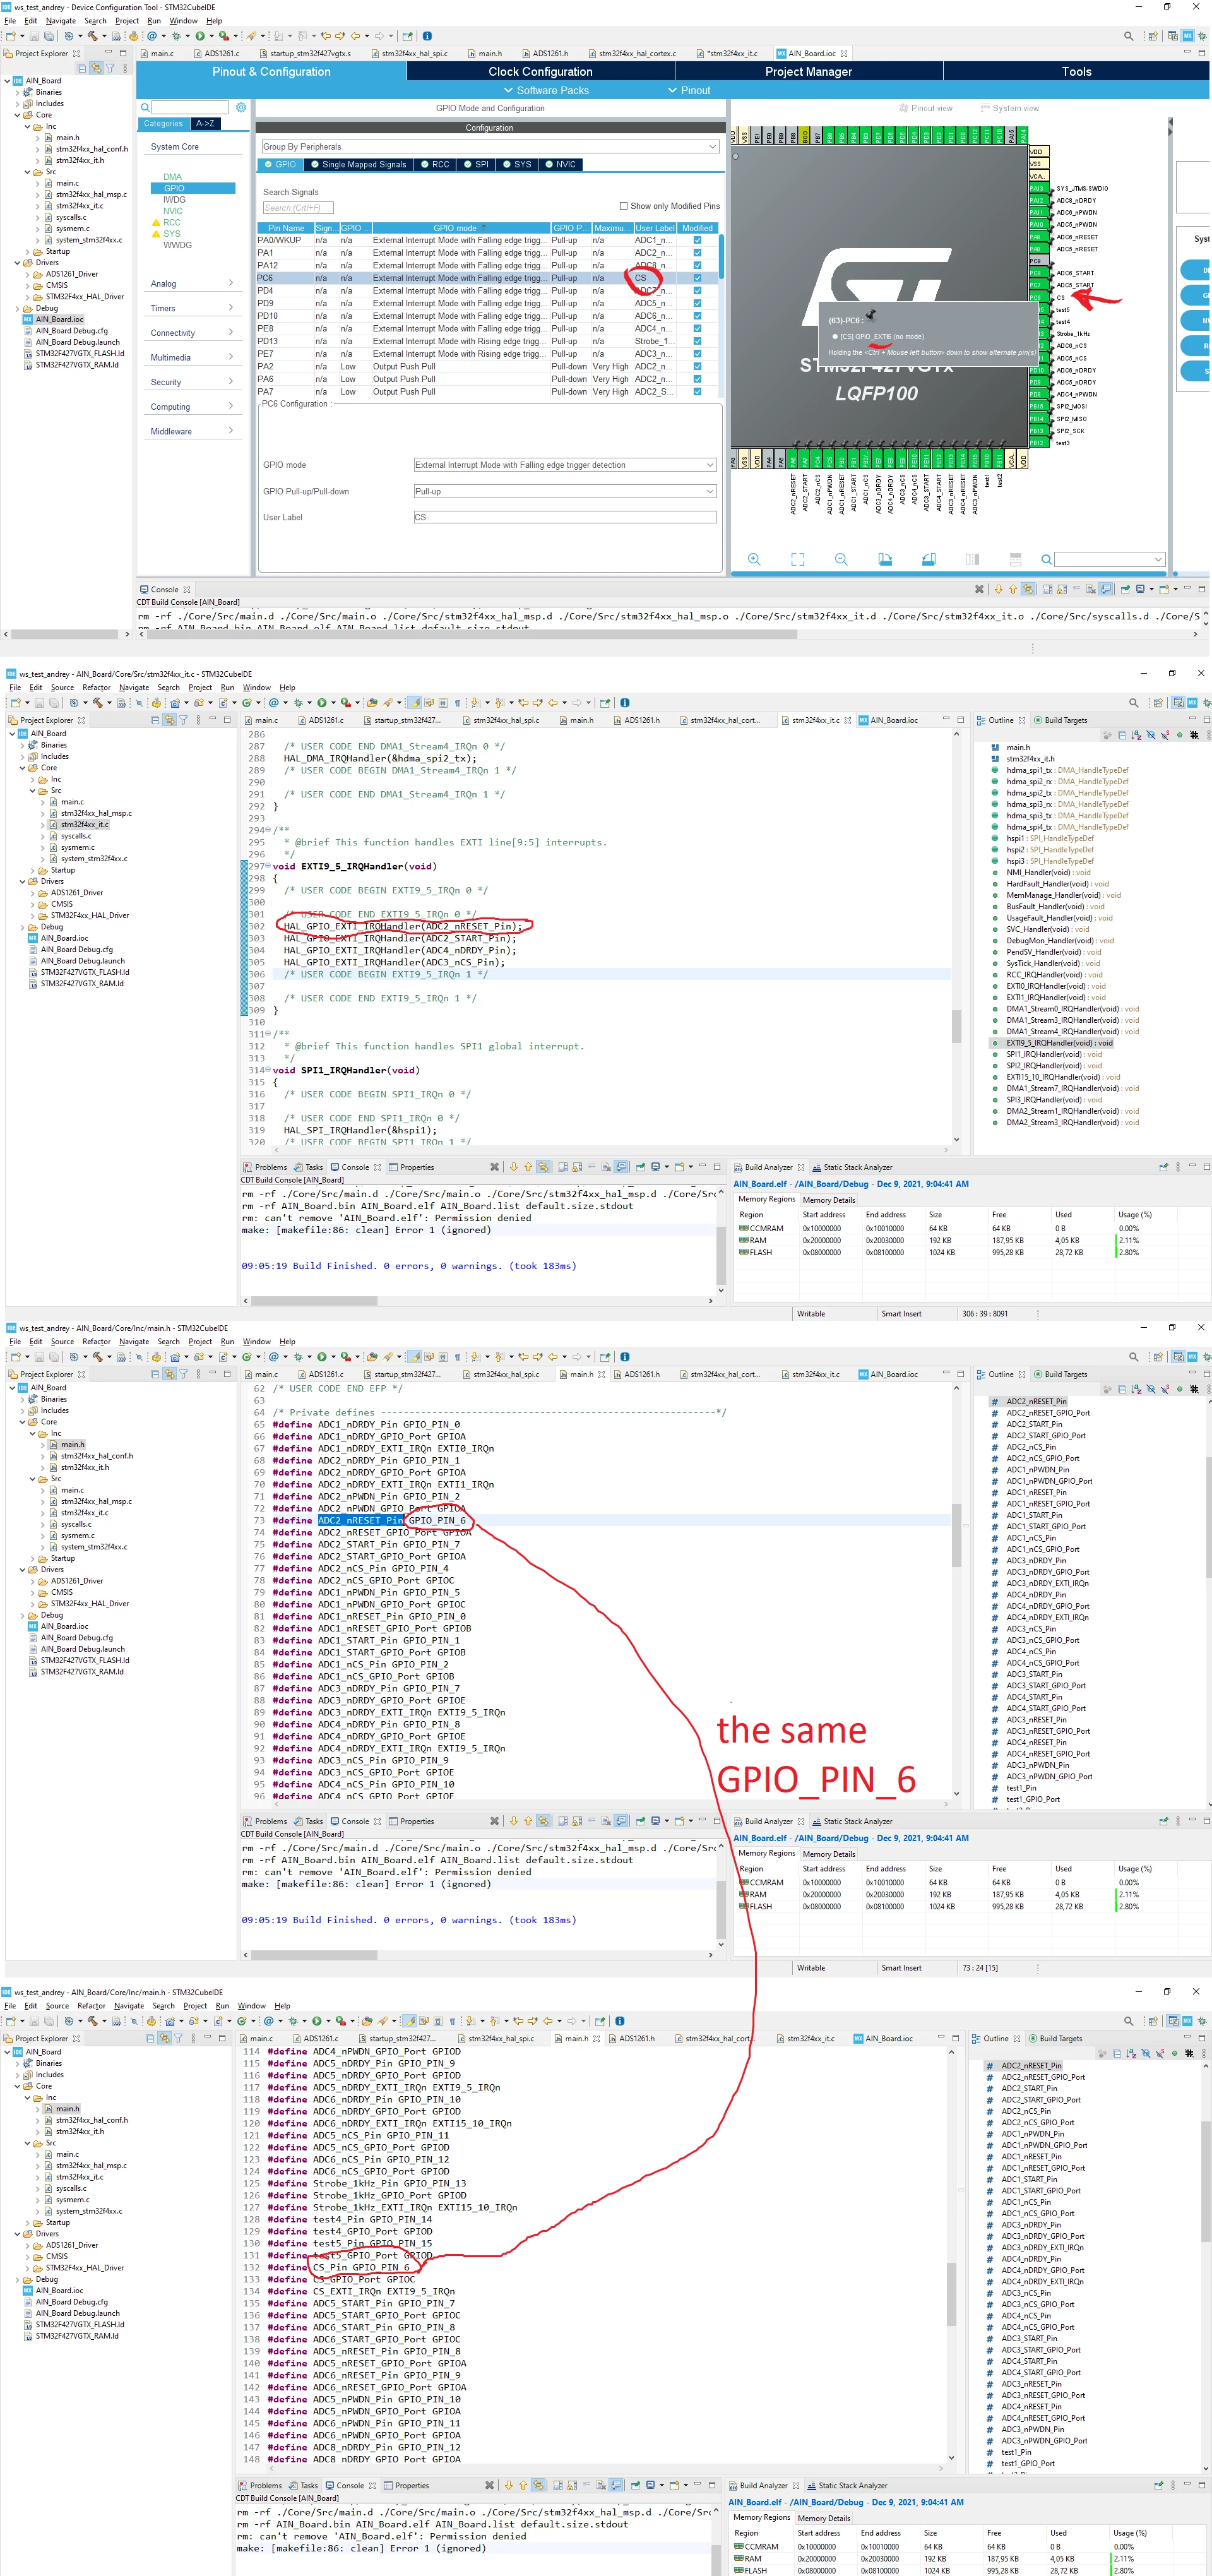Fit the chip pinout to the view
1212x2576 pixels.
coord(797,559)
